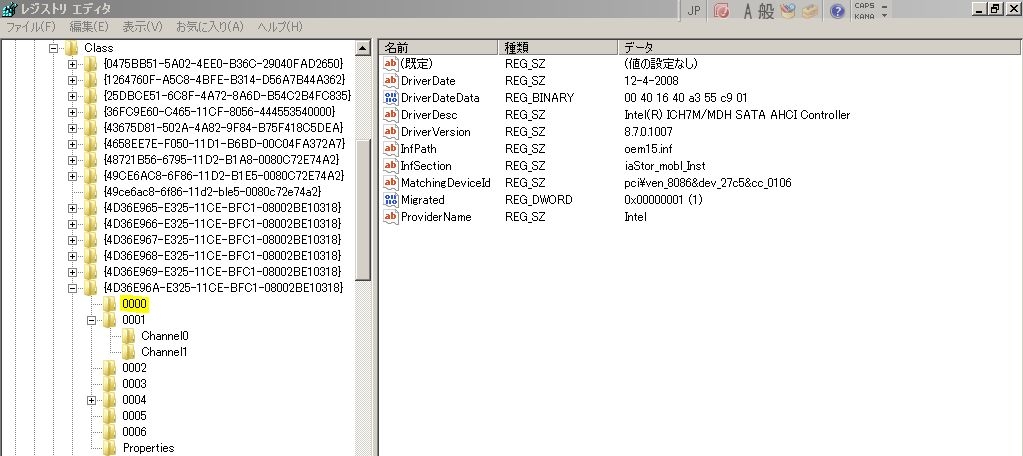Open the 編集(E) menu
The image size is (1023, 456).
point(89,27)
